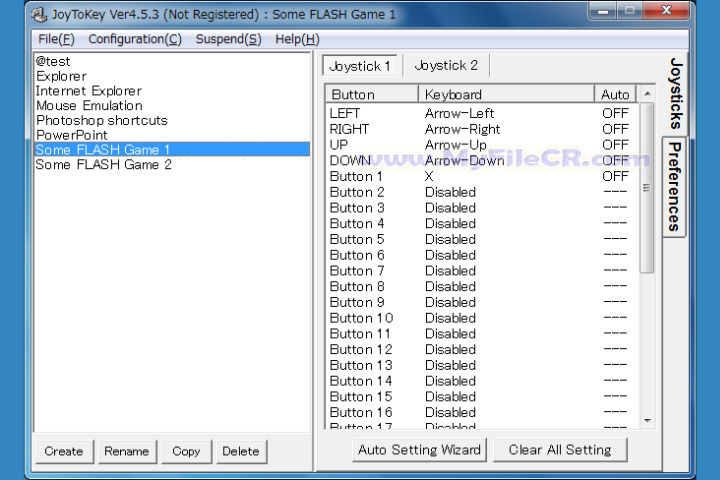
Task: Select the Button 14 row
Action: click(x=482, y=381)
